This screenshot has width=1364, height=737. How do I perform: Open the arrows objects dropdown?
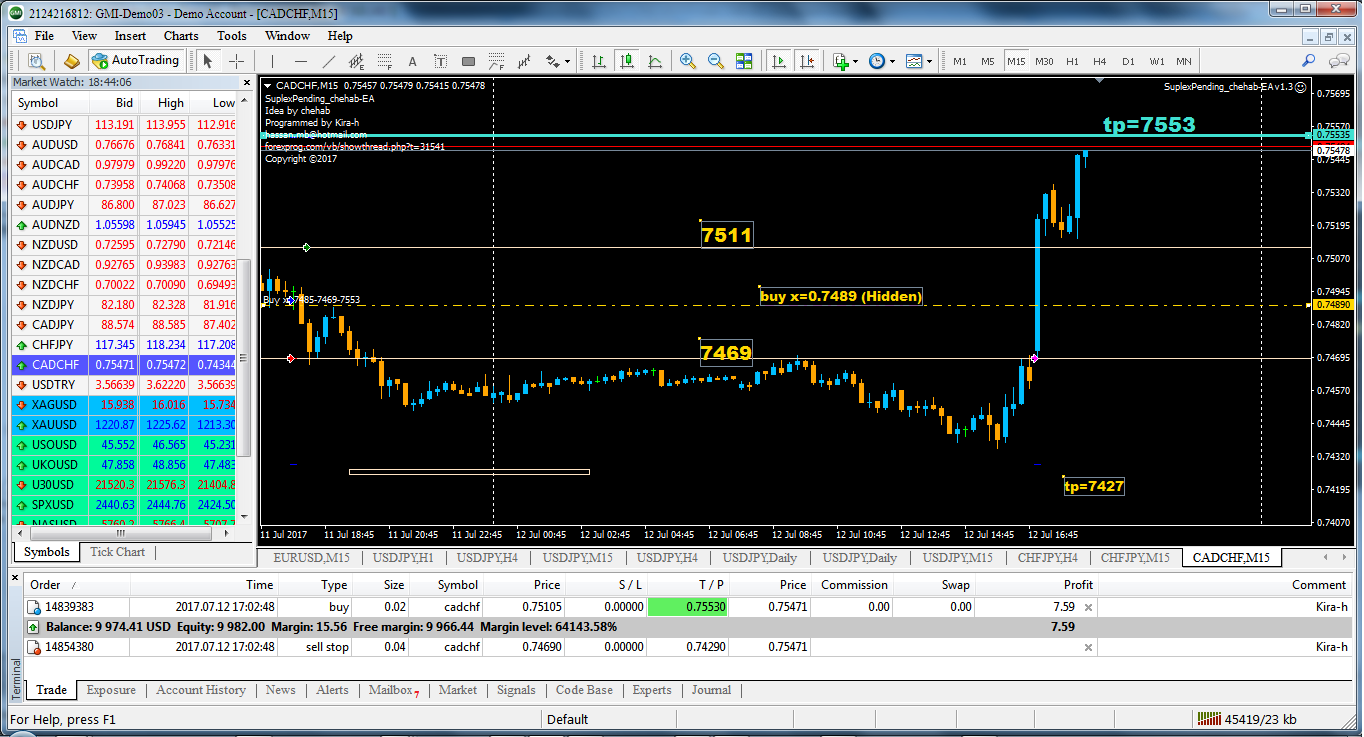[x=558, y=61]
